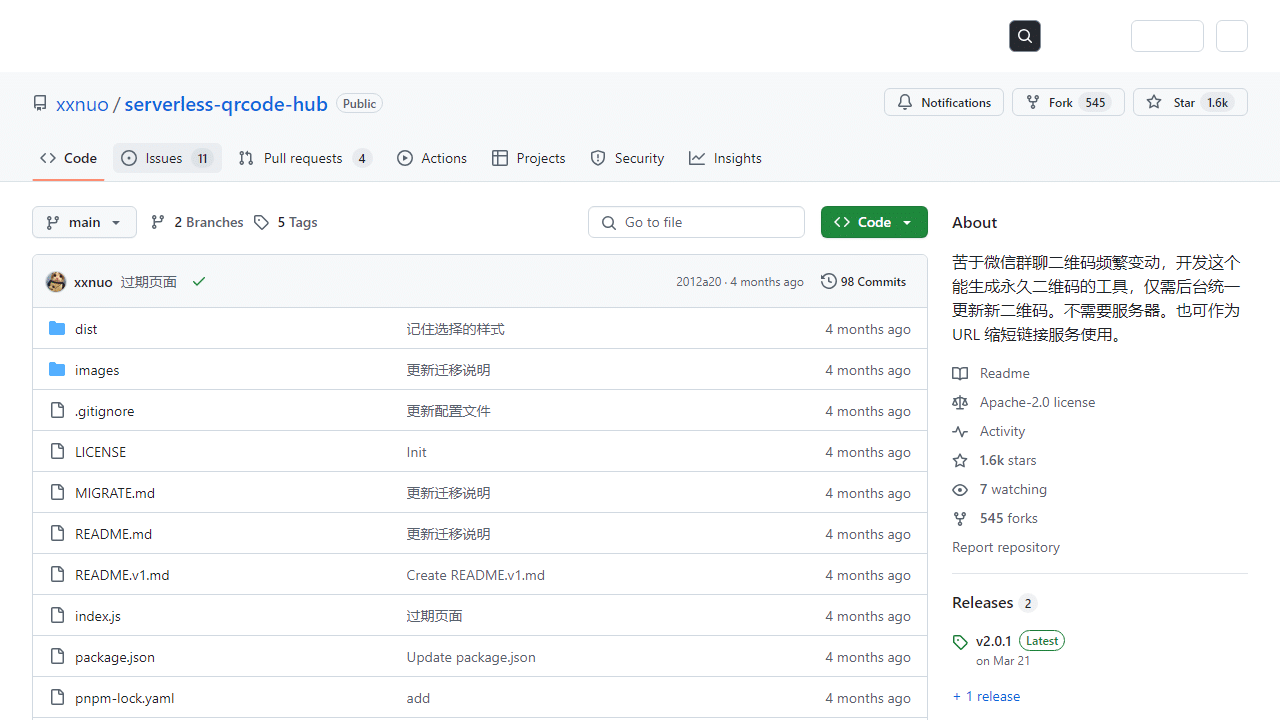The height and width of the screenshot is (720, 1280).
Task: Click the .gitignore file icon
Action: 57,411
